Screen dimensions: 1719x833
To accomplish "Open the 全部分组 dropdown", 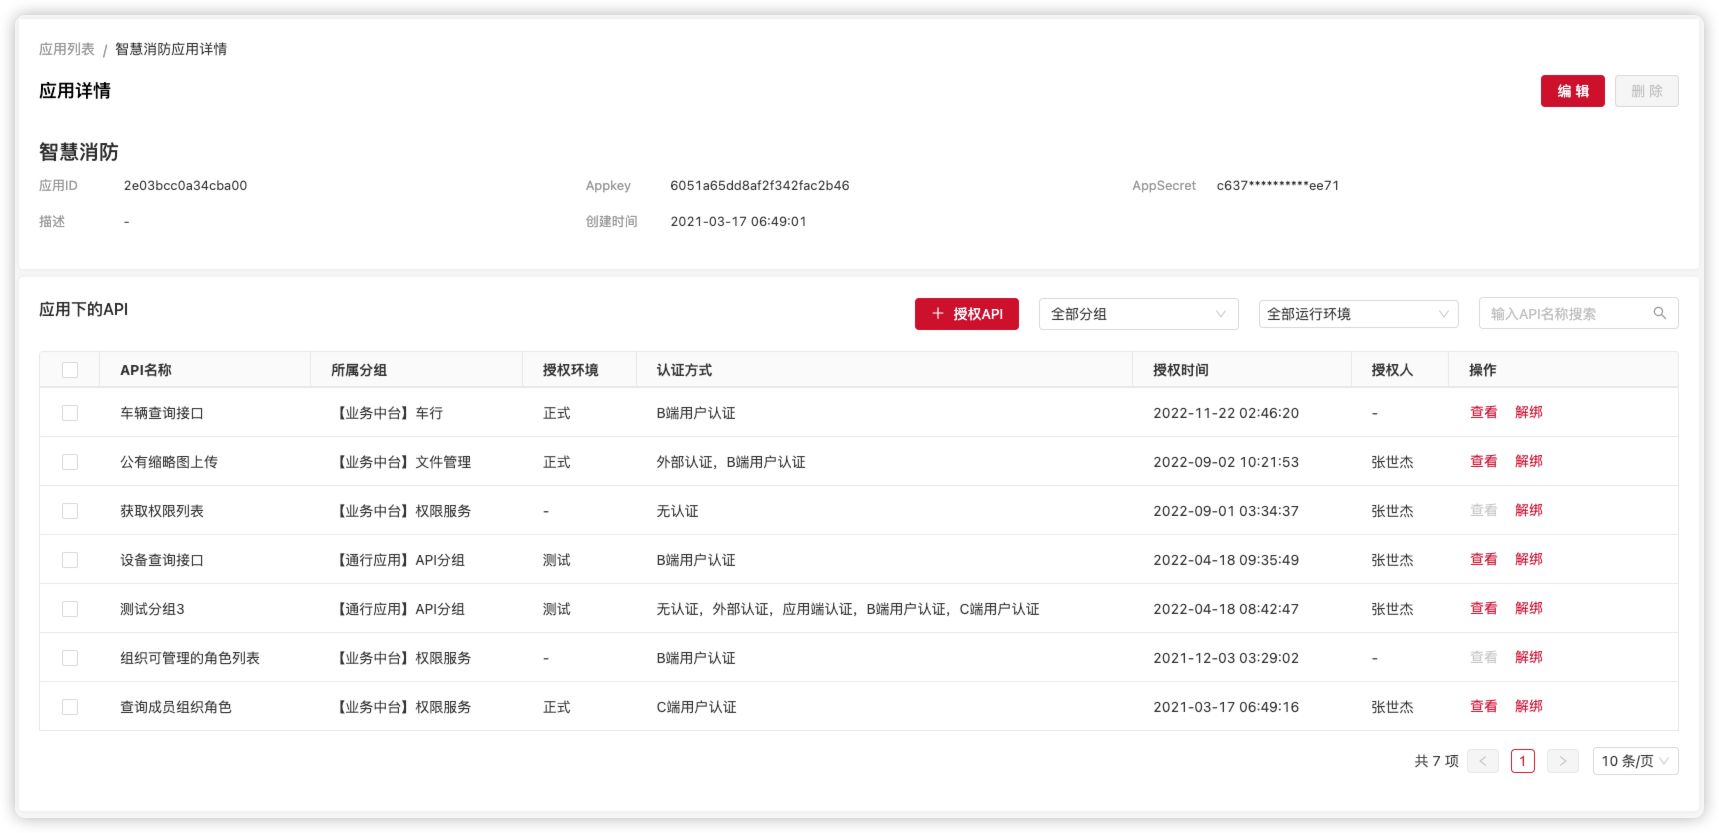I will click(x=1139, y=314).
